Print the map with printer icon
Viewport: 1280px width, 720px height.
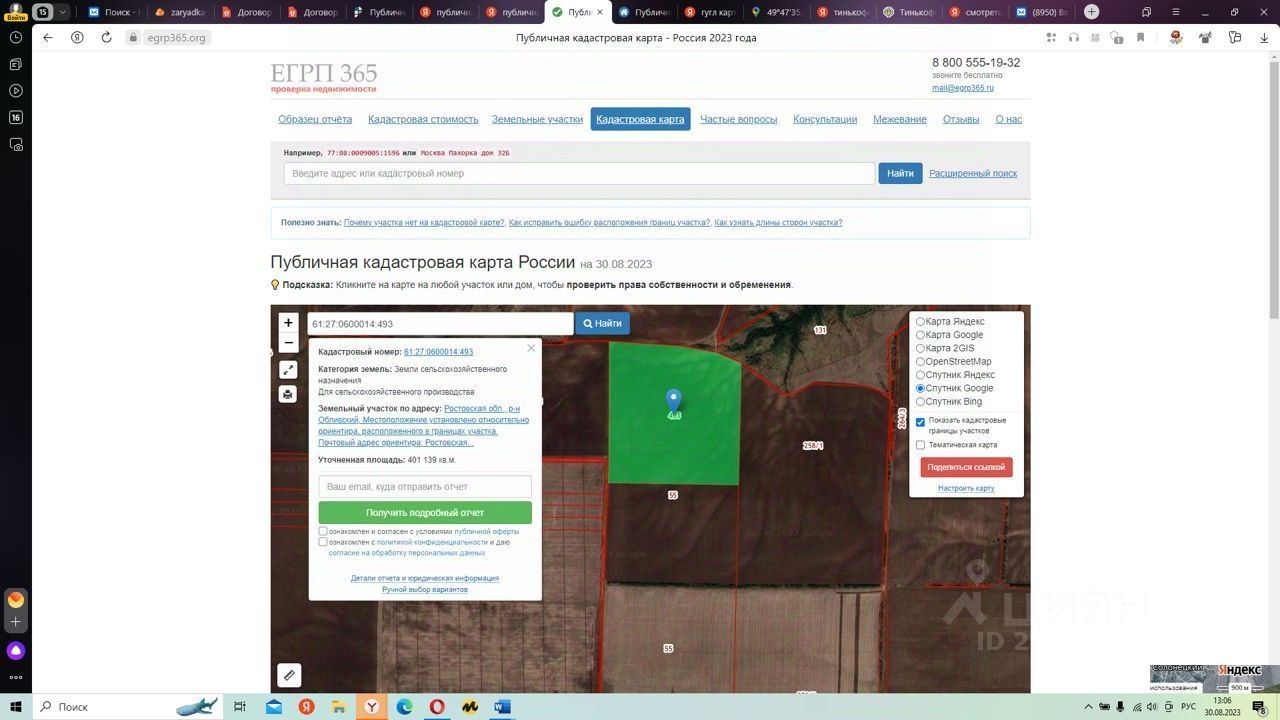tap(288, 394)
